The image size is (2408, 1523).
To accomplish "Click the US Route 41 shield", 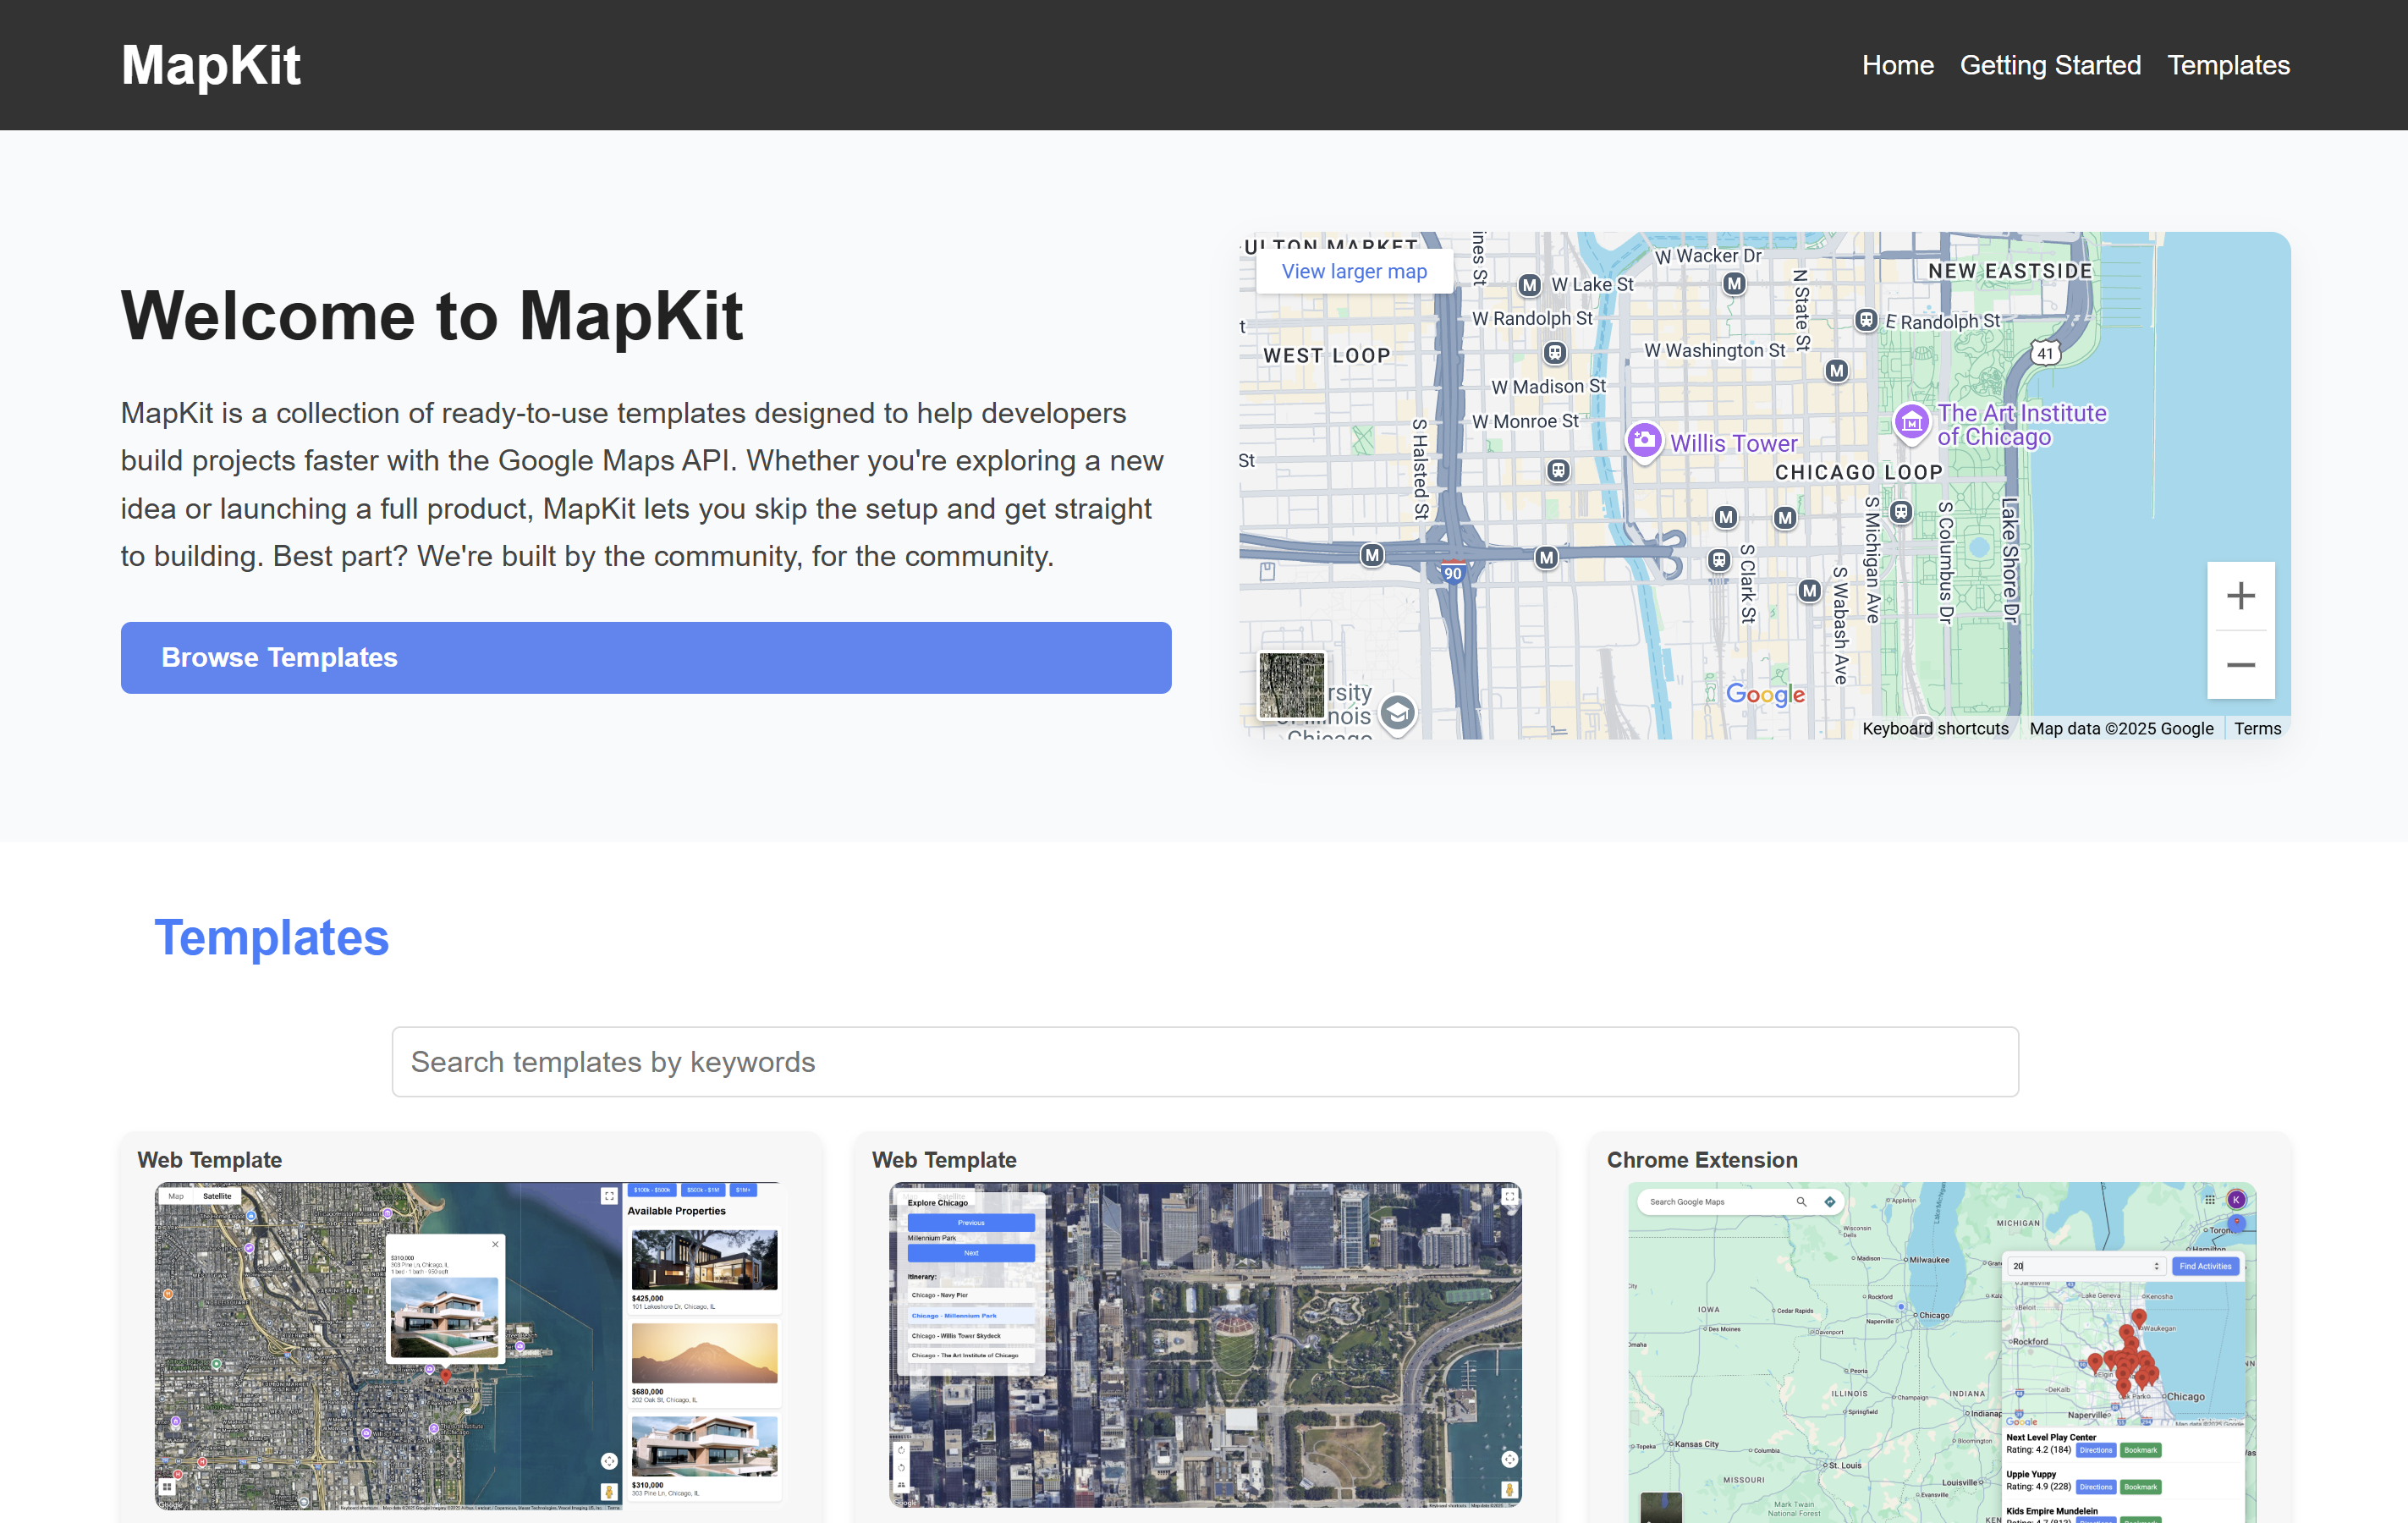I will [x=2045, y=353].
